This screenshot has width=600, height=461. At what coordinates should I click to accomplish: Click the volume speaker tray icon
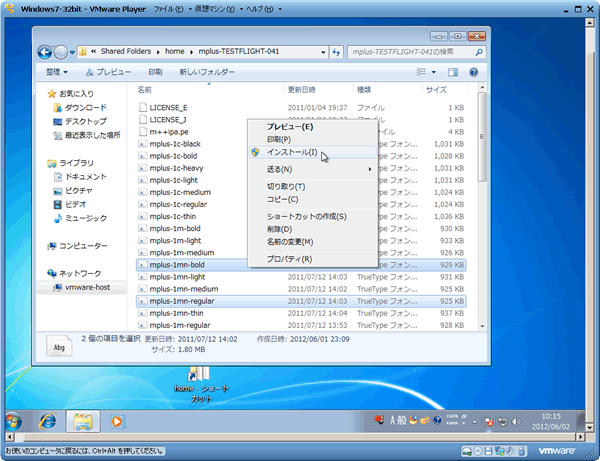point(516,422)
